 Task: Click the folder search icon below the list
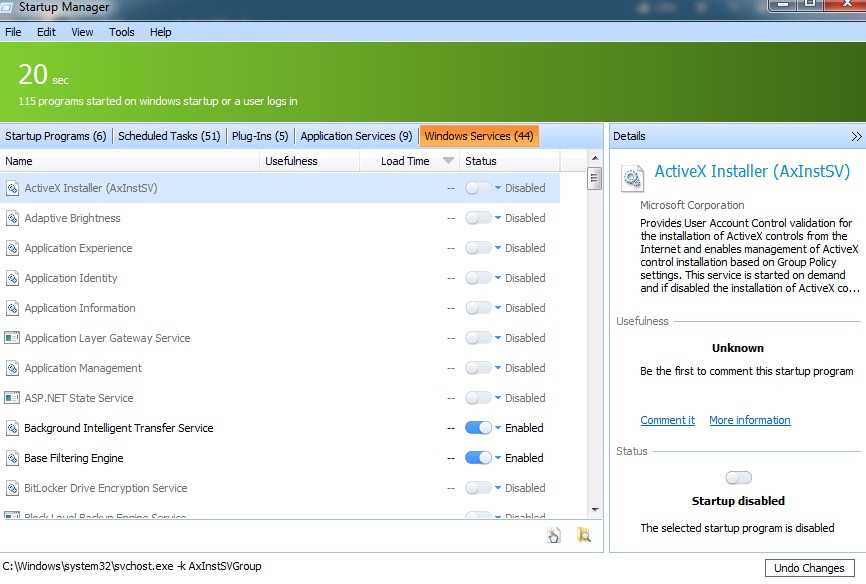click(584, 535)
